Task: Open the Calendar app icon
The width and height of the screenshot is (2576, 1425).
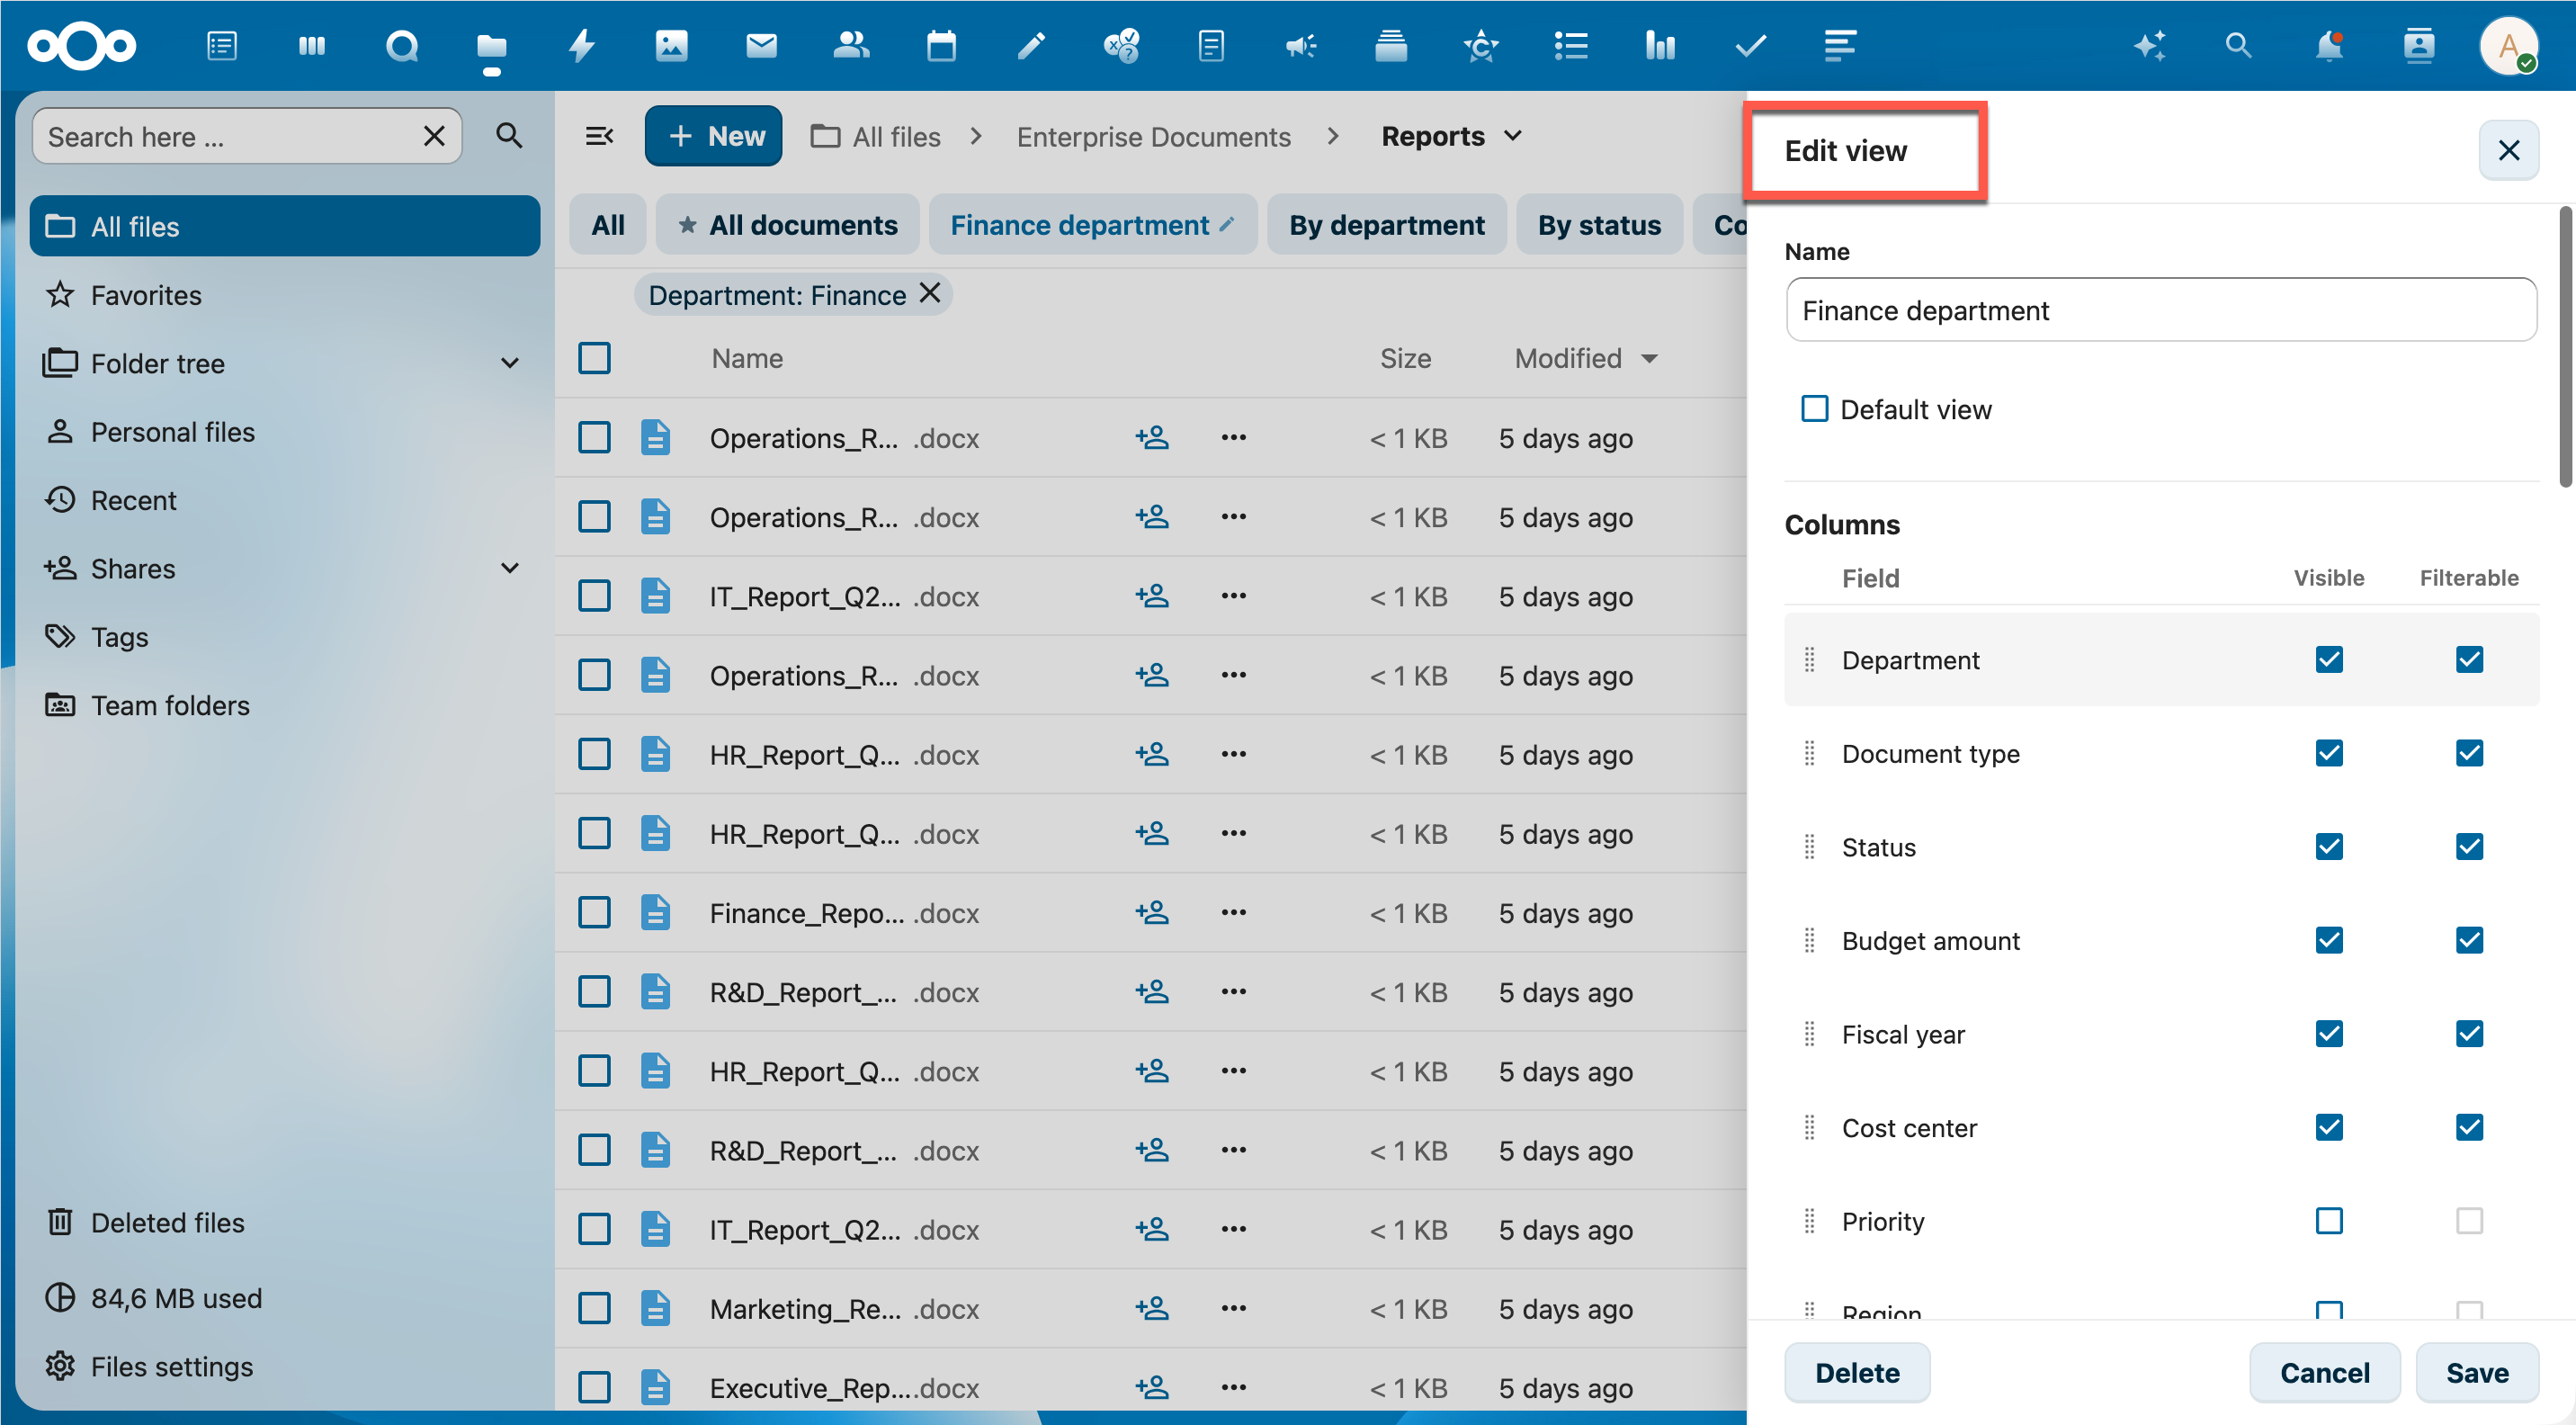Action: [x=941, y=46]
